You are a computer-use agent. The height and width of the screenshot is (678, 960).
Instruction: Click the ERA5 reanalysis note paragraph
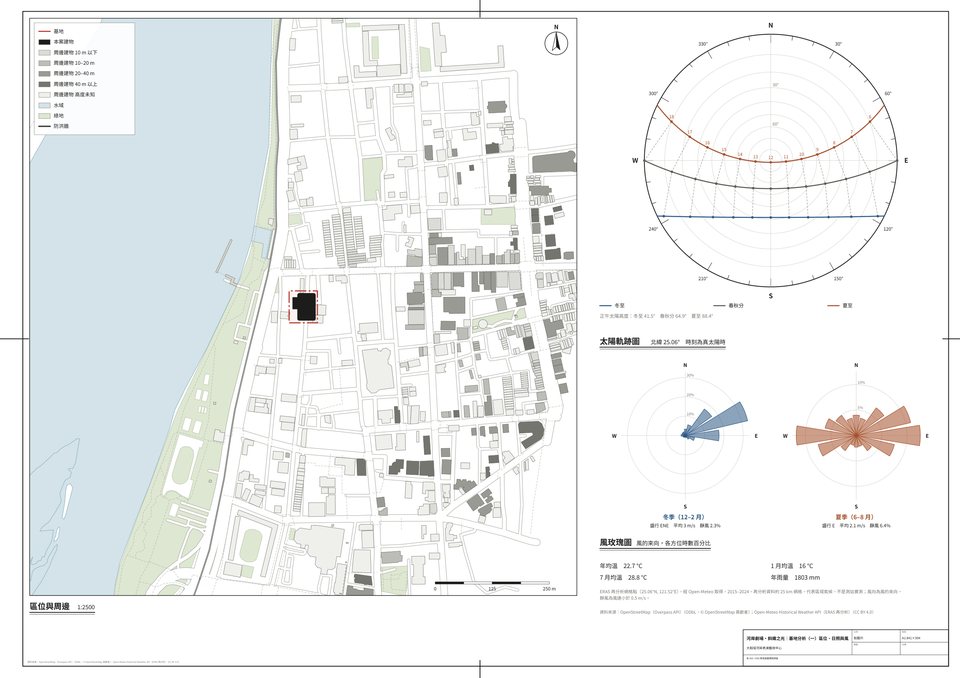point(752,595)
